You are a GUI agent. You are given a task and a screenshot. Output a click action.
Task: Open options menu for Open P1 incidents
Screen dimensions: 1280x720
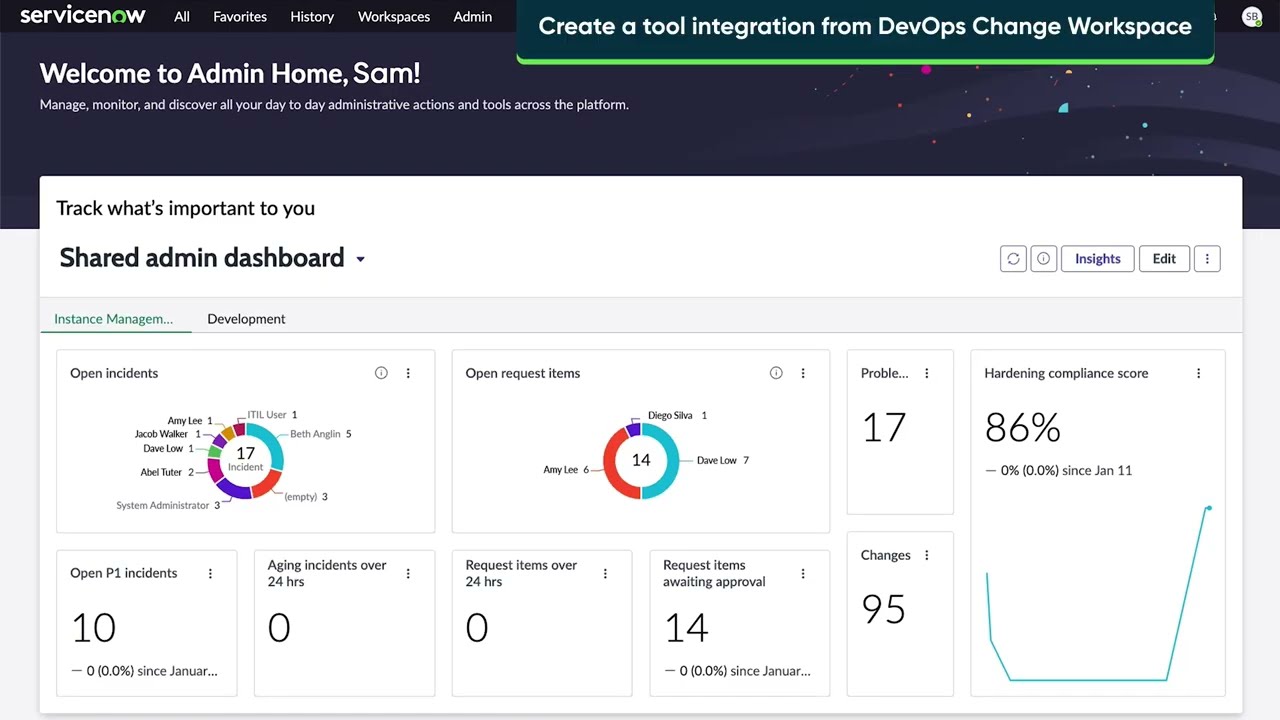(x=210, y=573)
